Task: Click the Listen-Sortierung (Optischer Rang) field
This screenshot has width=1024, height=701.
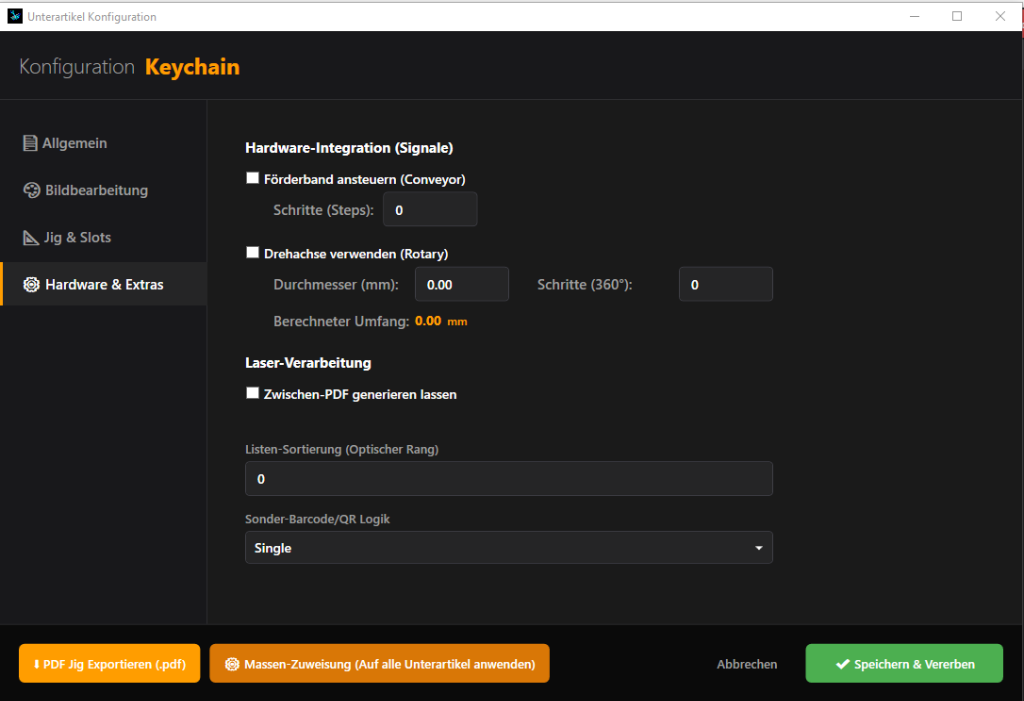Action: point(509,479)
